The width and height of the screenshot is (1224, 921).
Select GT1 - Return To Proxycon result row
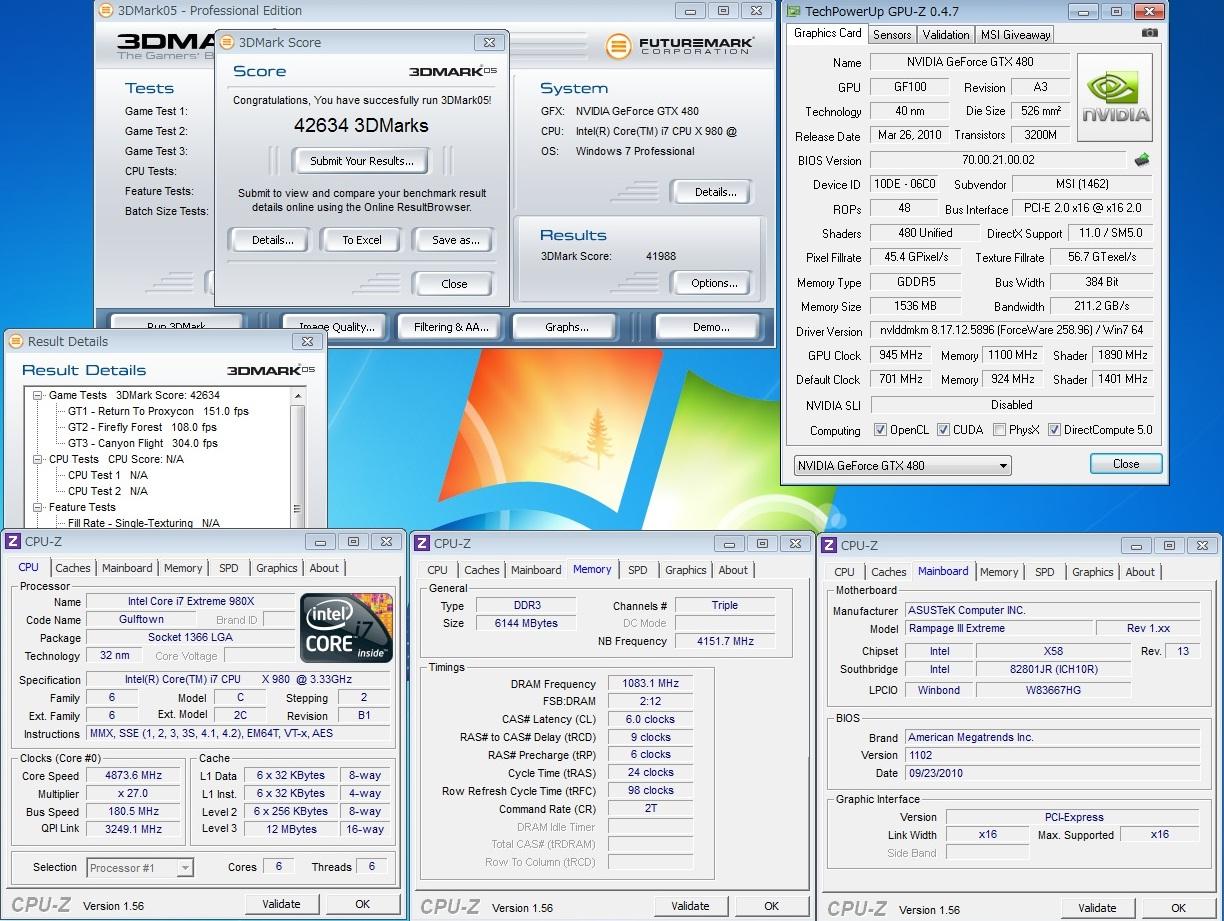click(158, 411)
